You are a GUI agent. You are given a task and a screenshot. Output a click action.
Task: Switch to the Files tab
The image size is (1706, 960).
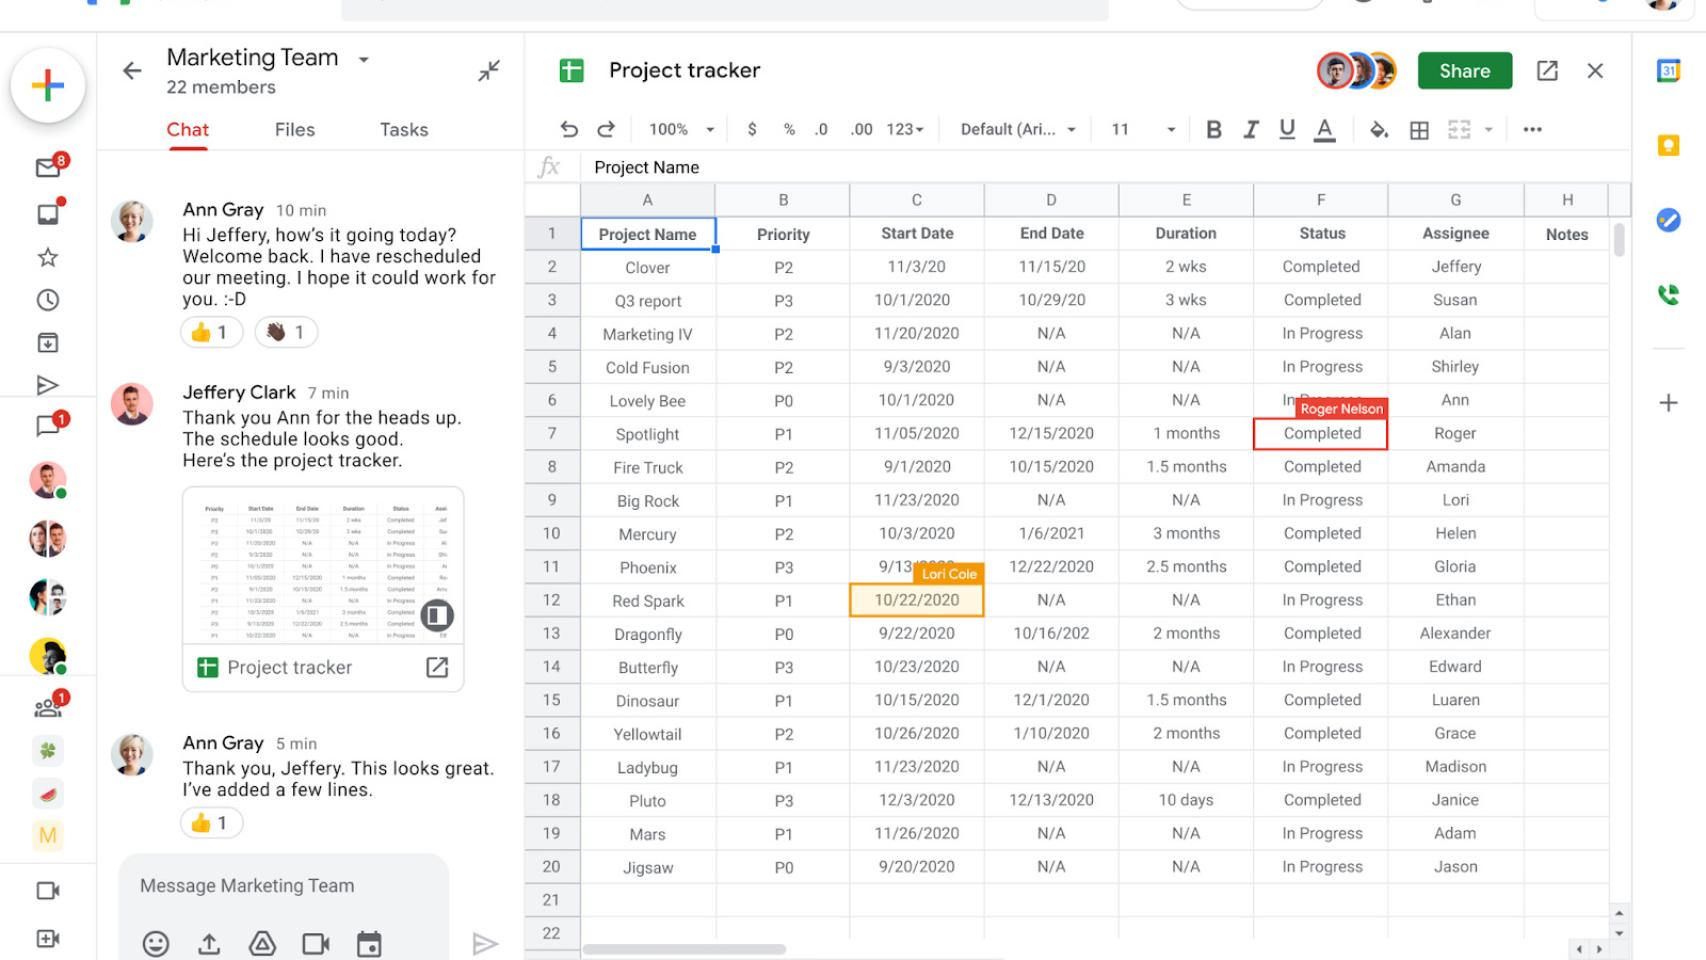coord(294,129)
